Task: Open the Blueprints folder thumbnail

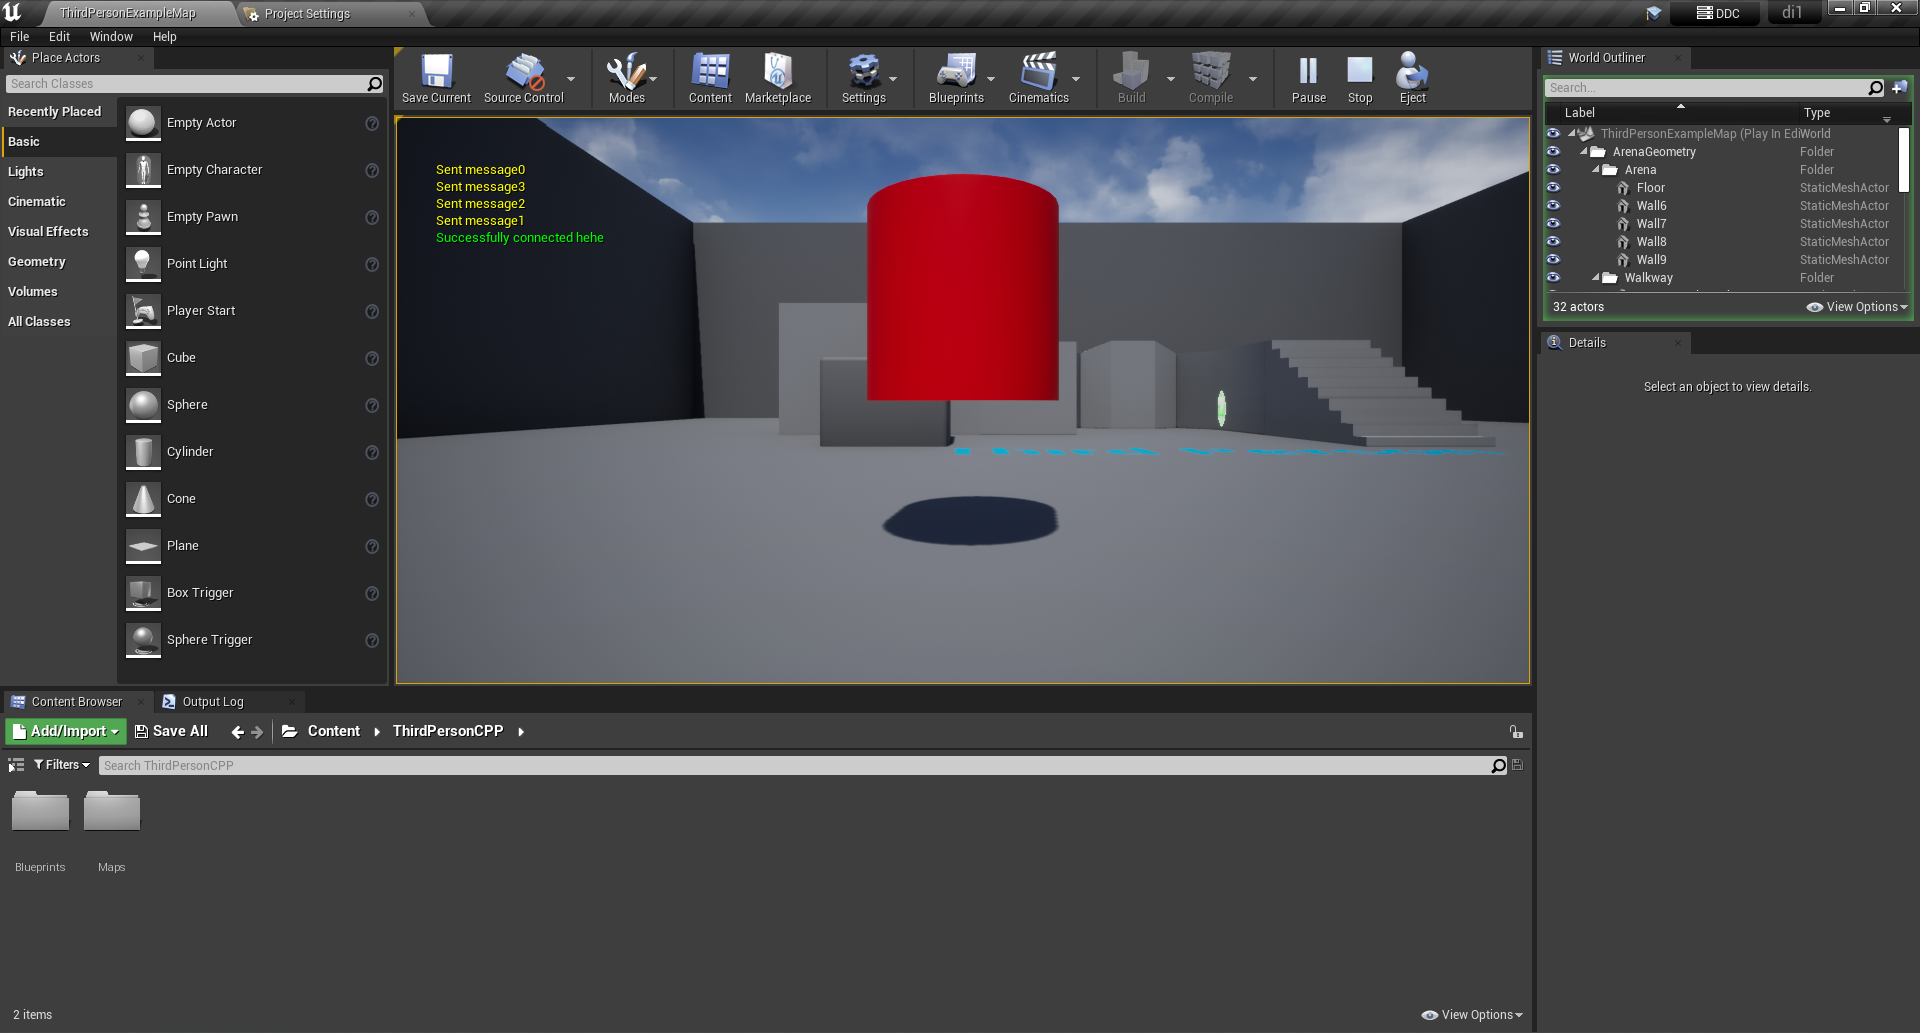Action: point(40,811)
